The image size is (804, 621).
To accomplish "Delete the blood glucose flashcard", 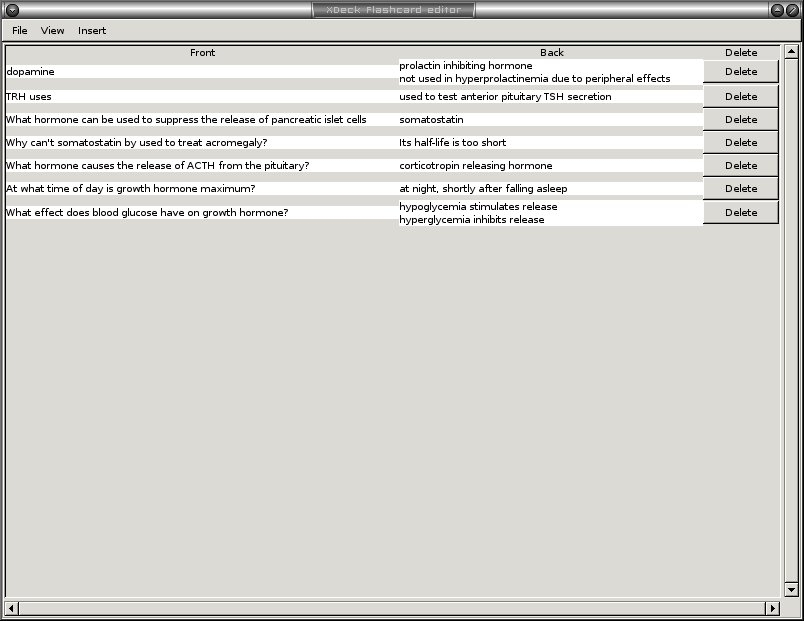I will click(740, 213).
